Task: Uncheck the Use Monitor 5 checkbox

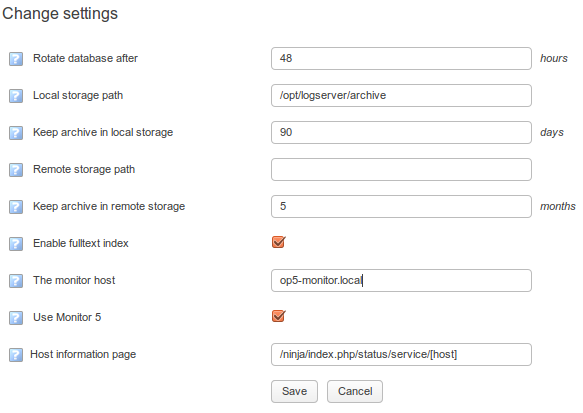Action: point(278,316)
